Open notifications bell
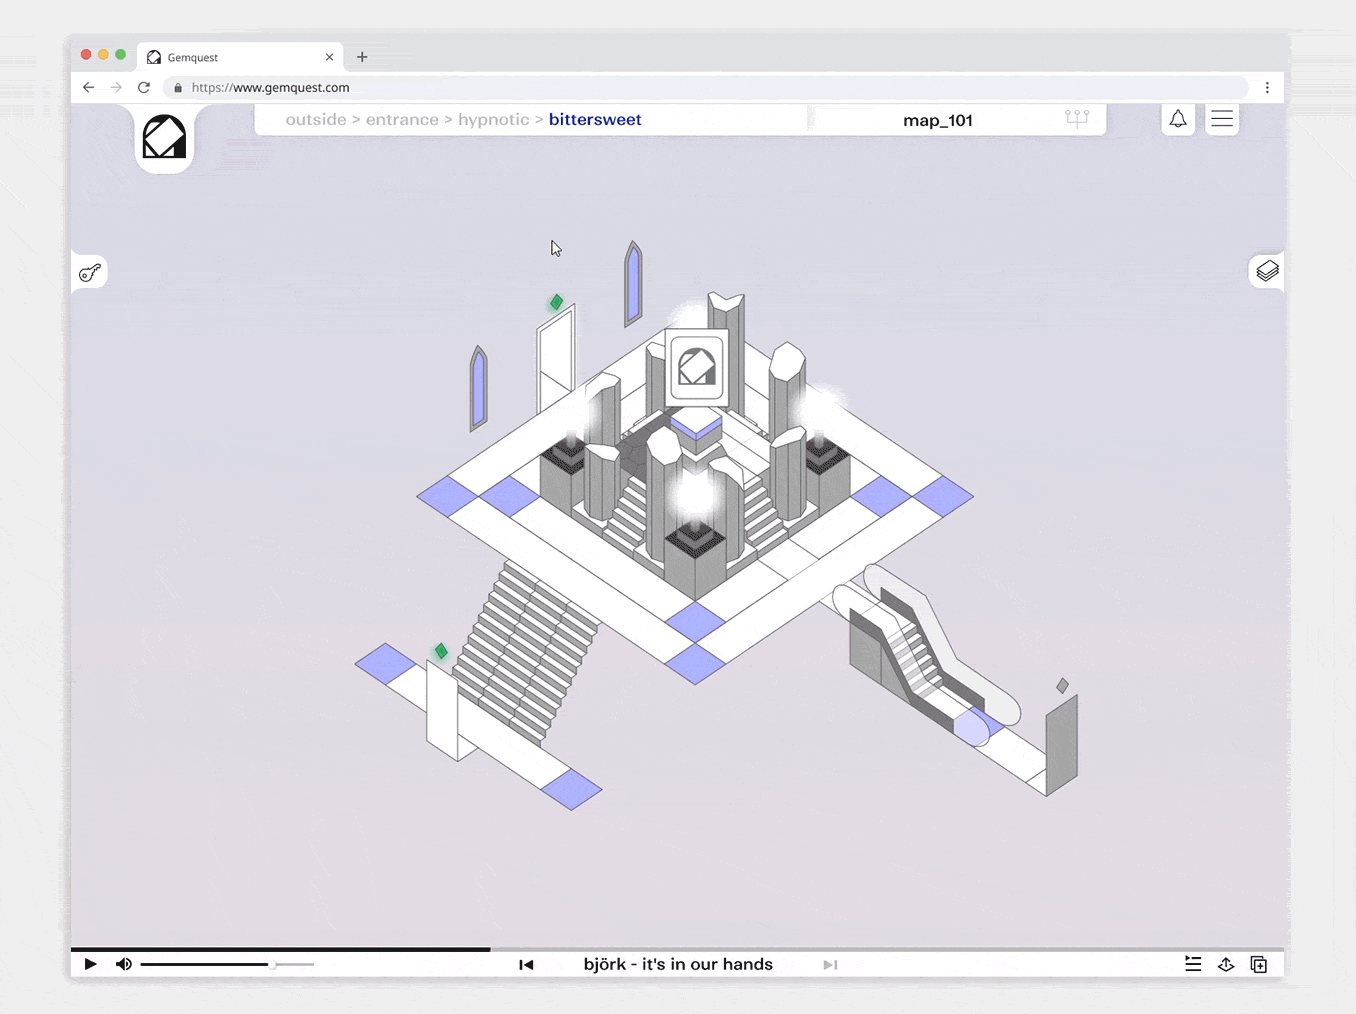The height and width of the screenshot is (1014, 1356). click(x=1178, y=119)
